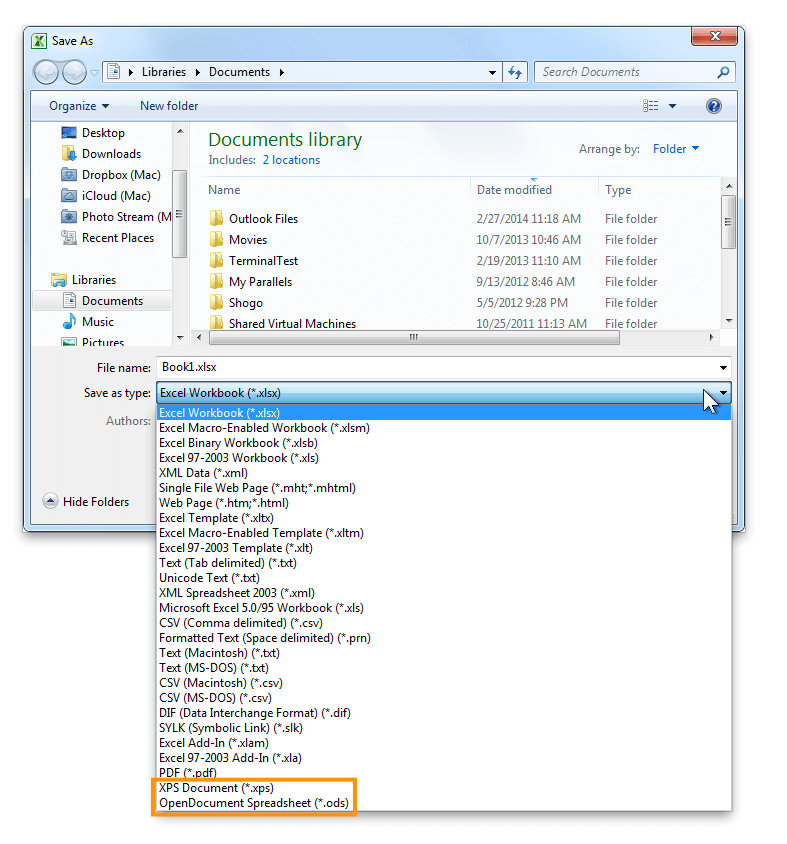Image resolution: width=787 pixels, height=844 pixels.
Task: Click the TerminalTest folder icon
Action: pyautogui.click(x=216, y=261)
